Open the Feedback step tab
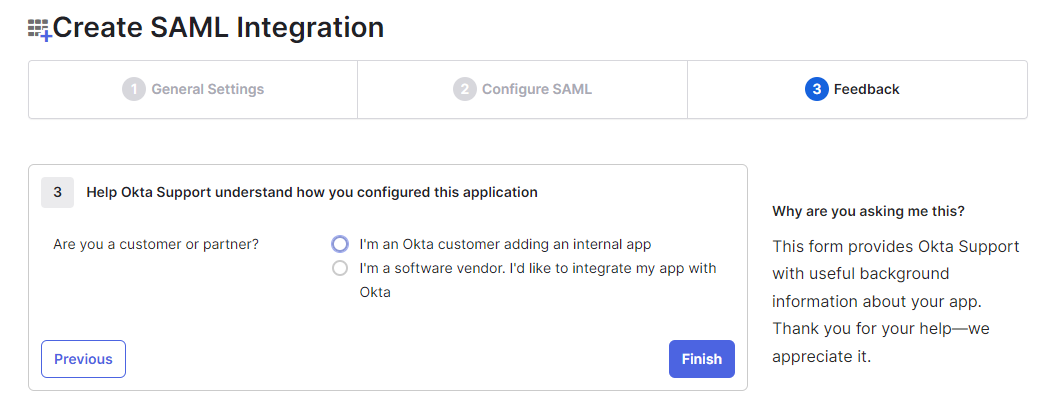The width and height of the screenshot is (1043, 407). [x=857, y=89]
